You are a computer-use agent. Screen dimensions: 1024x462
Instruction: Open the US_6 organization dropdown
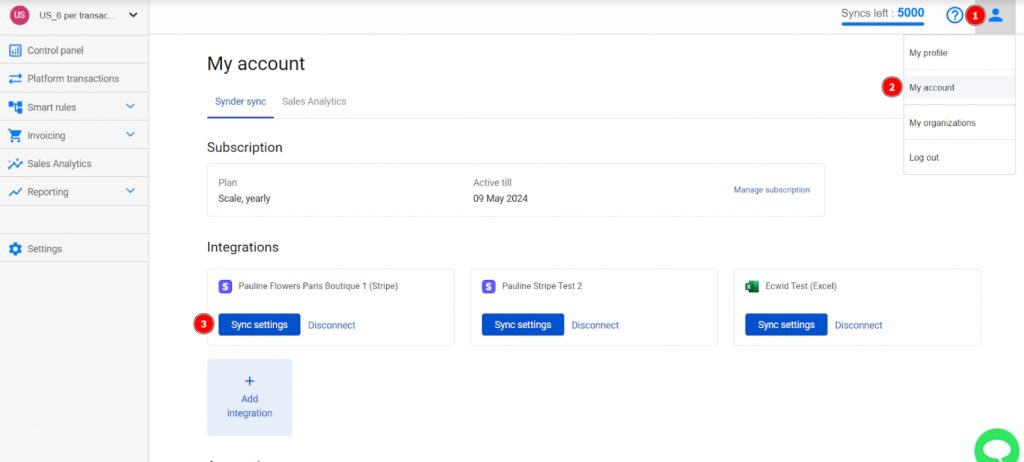click(74, 15)
